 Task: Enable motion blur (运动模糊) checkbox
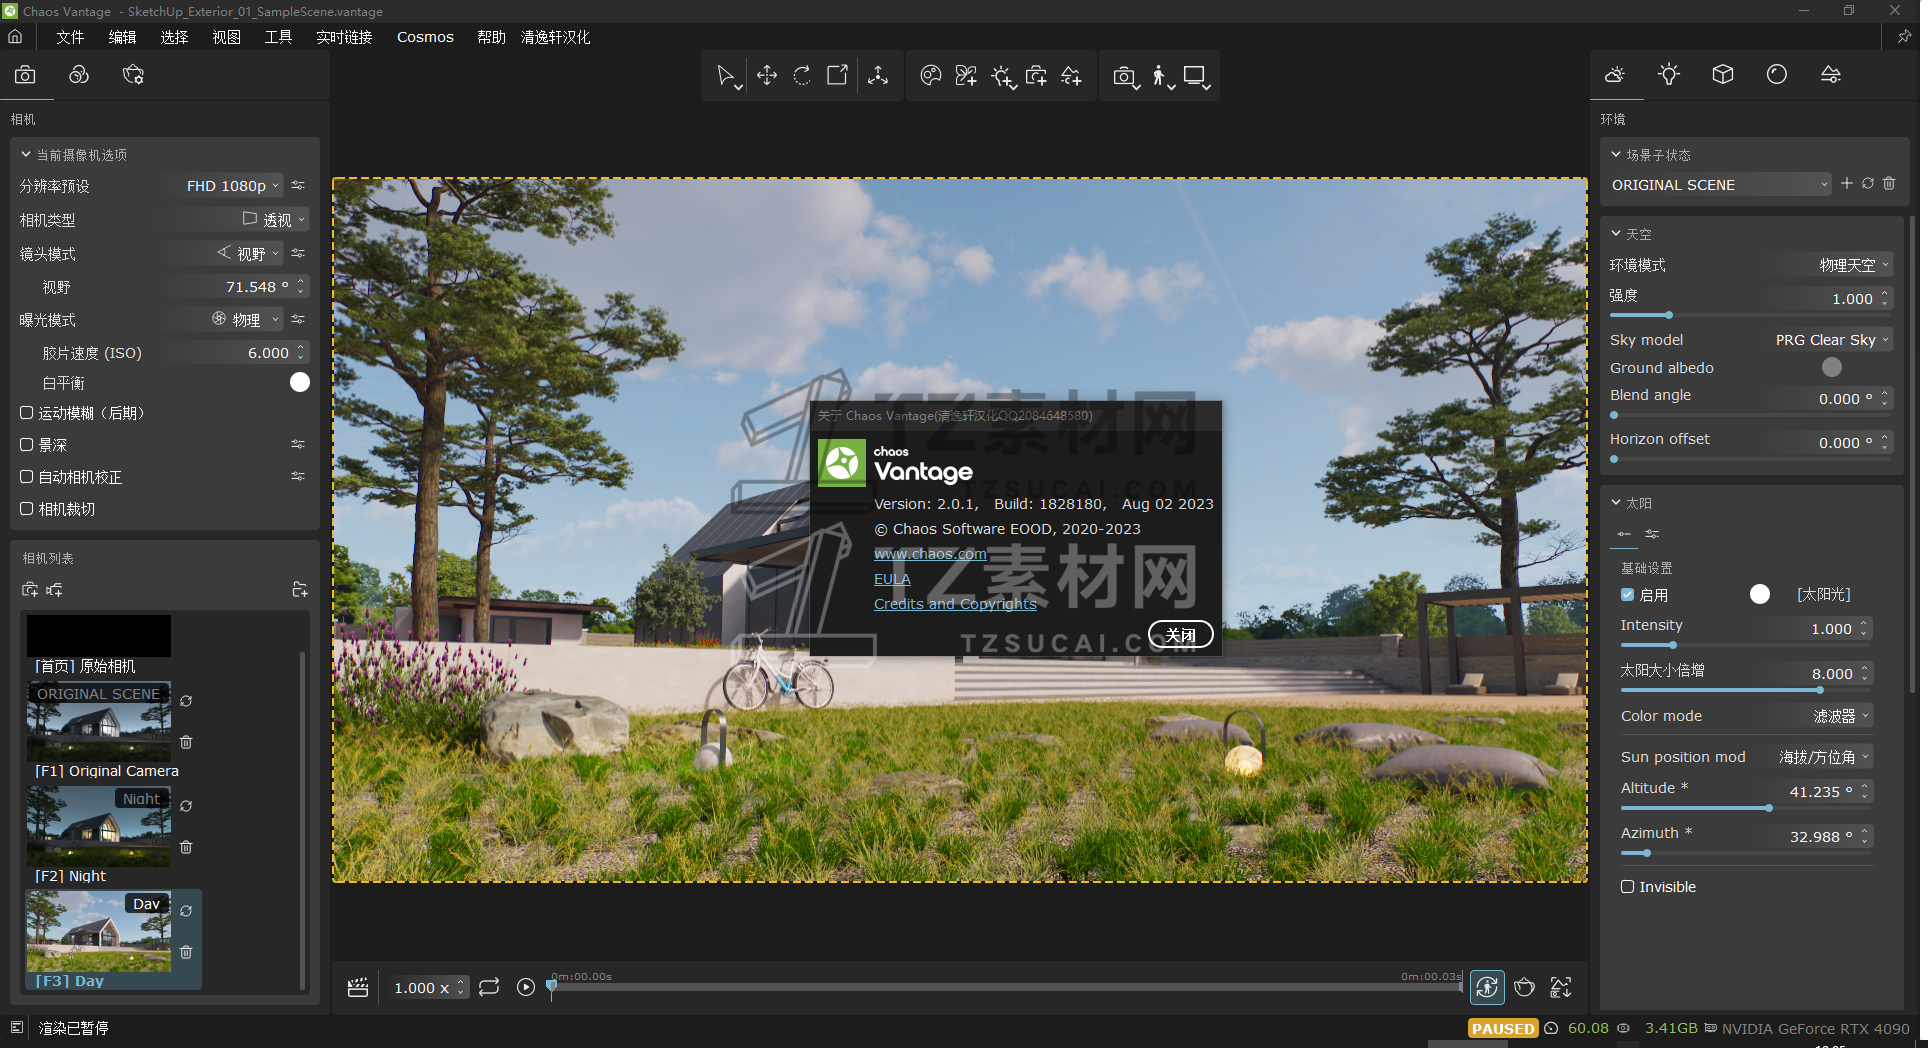tap(27, 413)
